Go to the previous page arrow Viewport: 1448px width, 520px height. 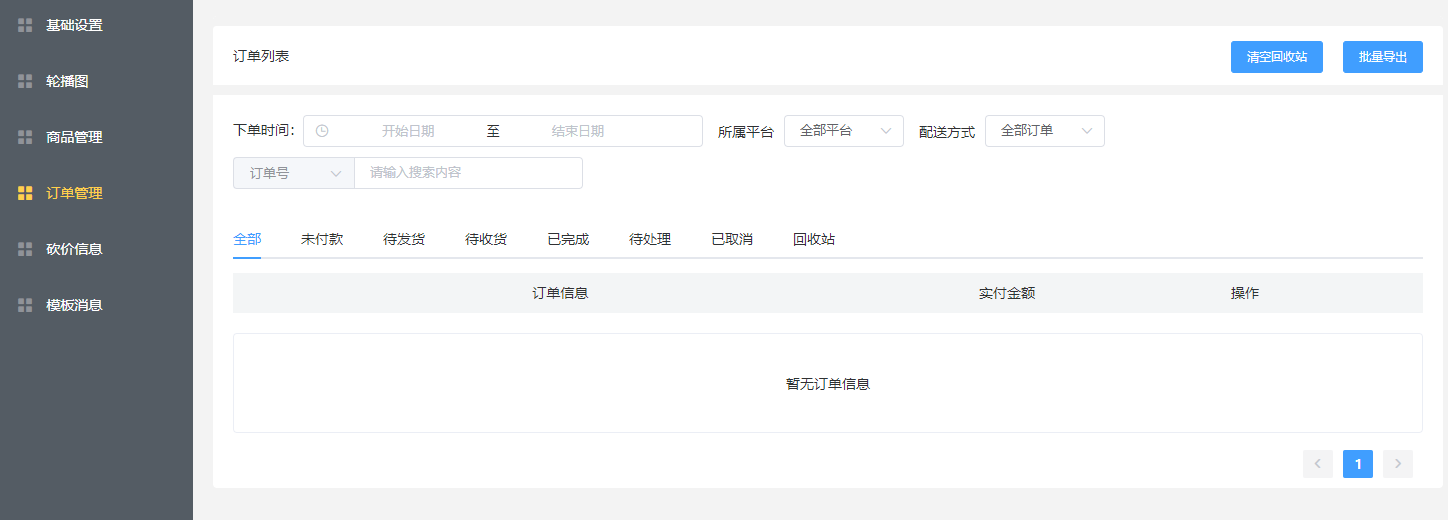1317,463
